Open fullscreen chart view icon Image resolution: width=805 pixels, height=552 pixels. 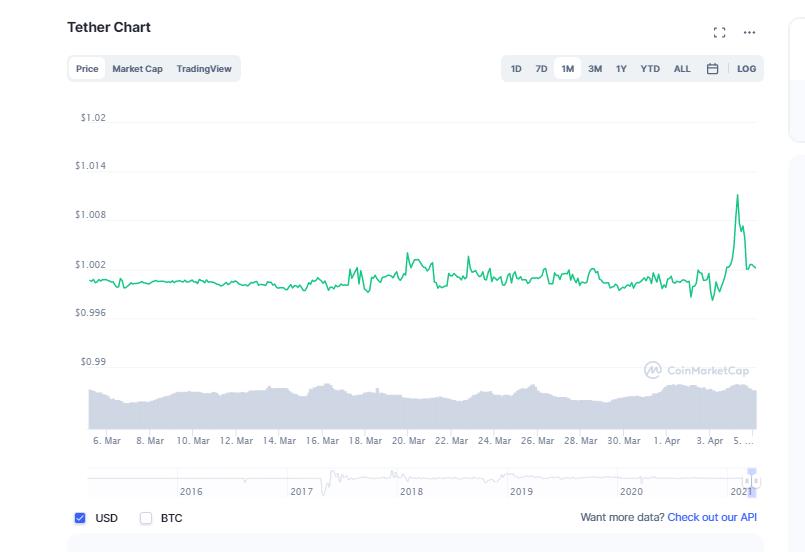coord(719,33)
